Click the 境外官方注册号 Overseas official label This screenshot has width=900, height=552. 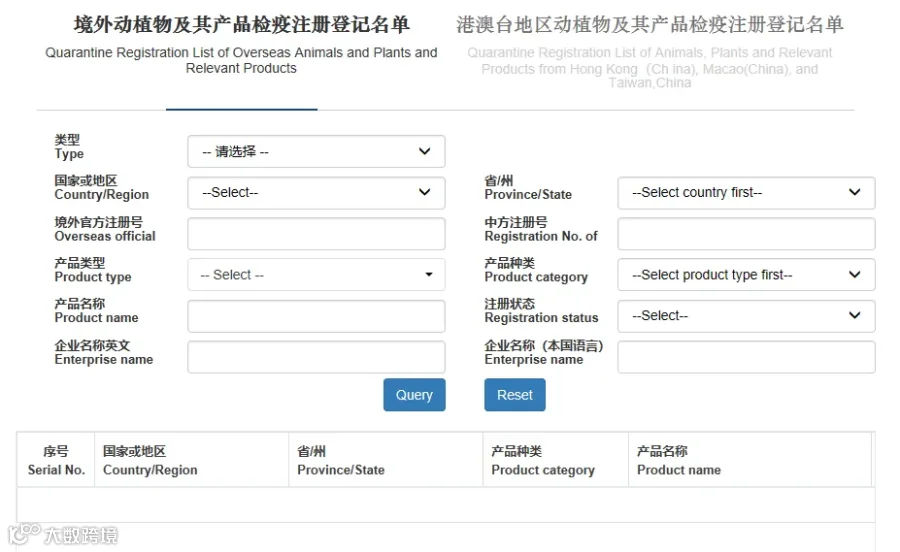pyautogui.click(x=105, y=230)
